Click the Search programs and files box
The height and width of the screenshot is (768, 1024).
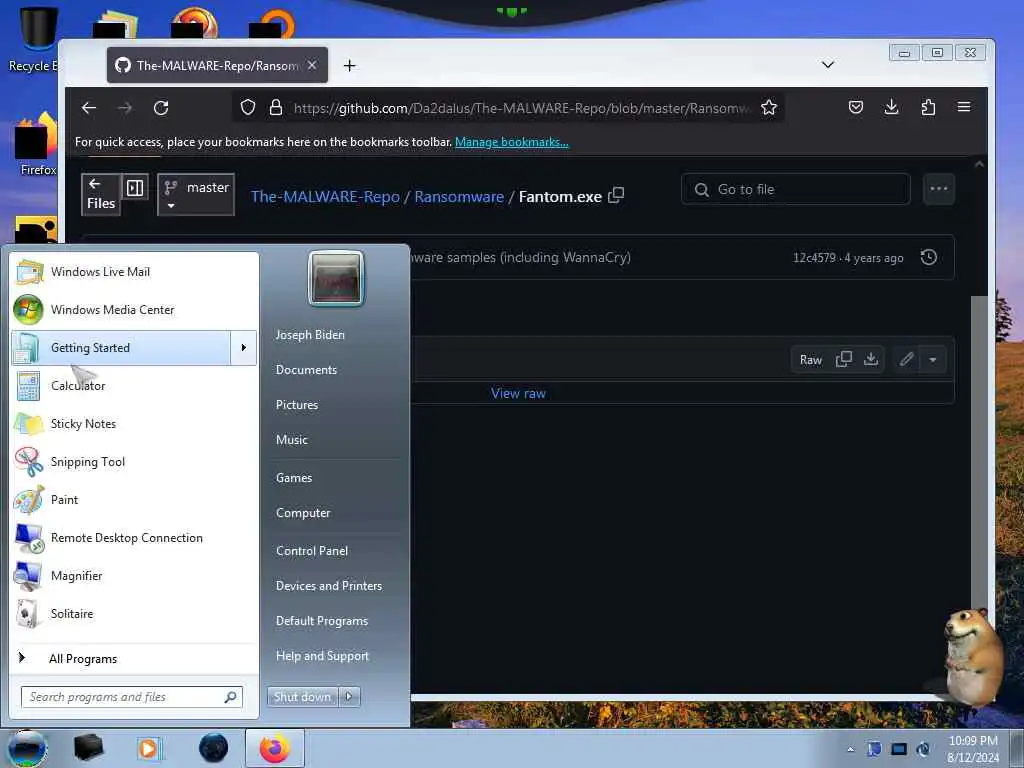pos(132,697)
